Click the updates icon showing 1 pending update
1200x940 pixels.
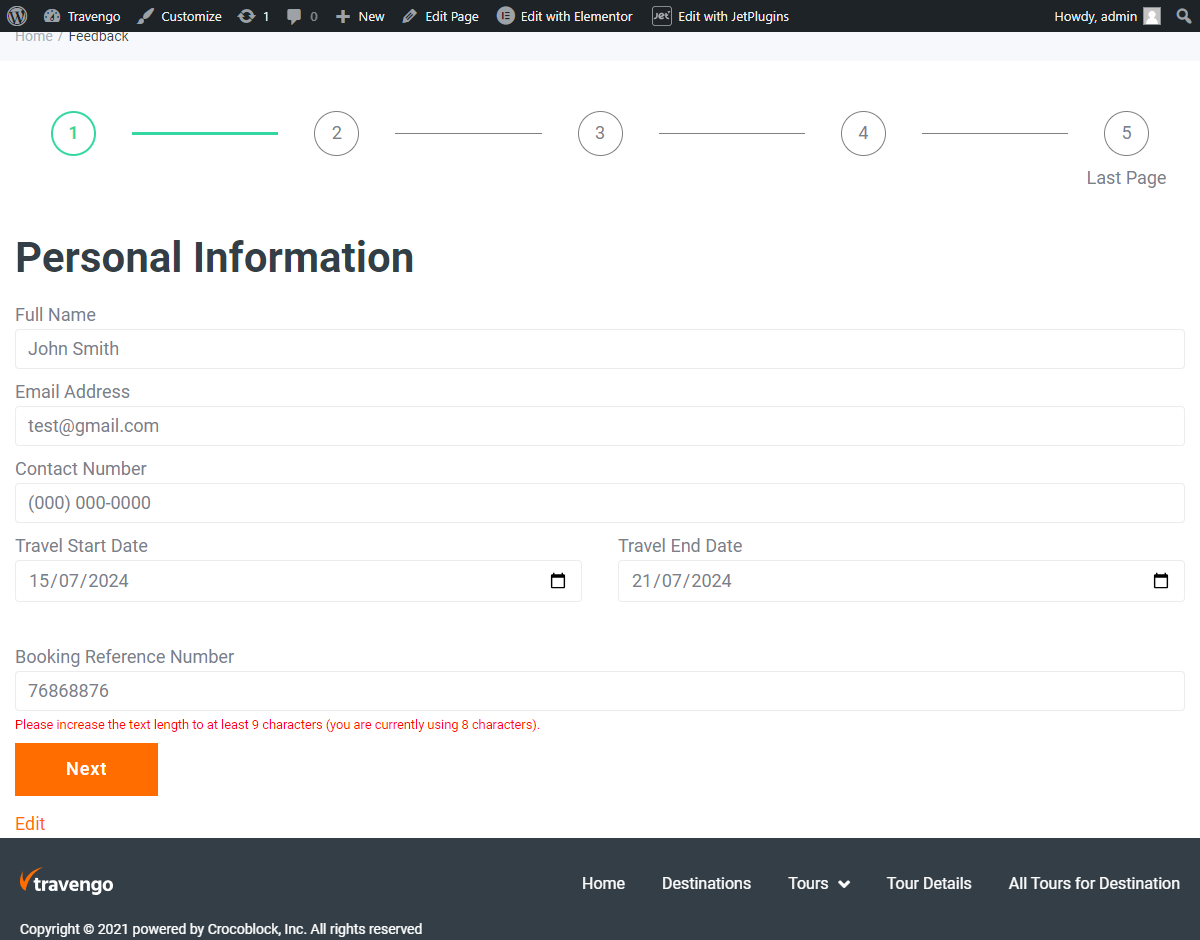click(253, 15)
